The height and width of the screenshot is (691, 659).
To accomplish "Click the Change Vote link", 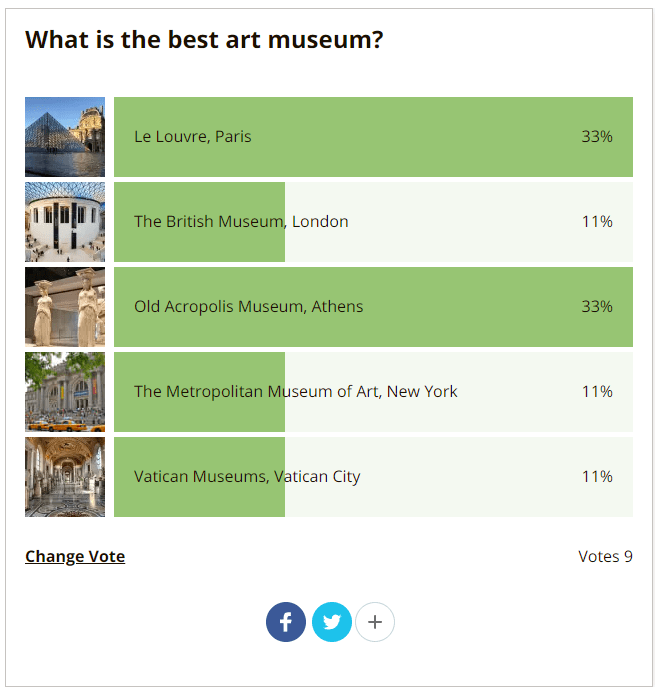I will pyautogui.click(x=75, y=556).
